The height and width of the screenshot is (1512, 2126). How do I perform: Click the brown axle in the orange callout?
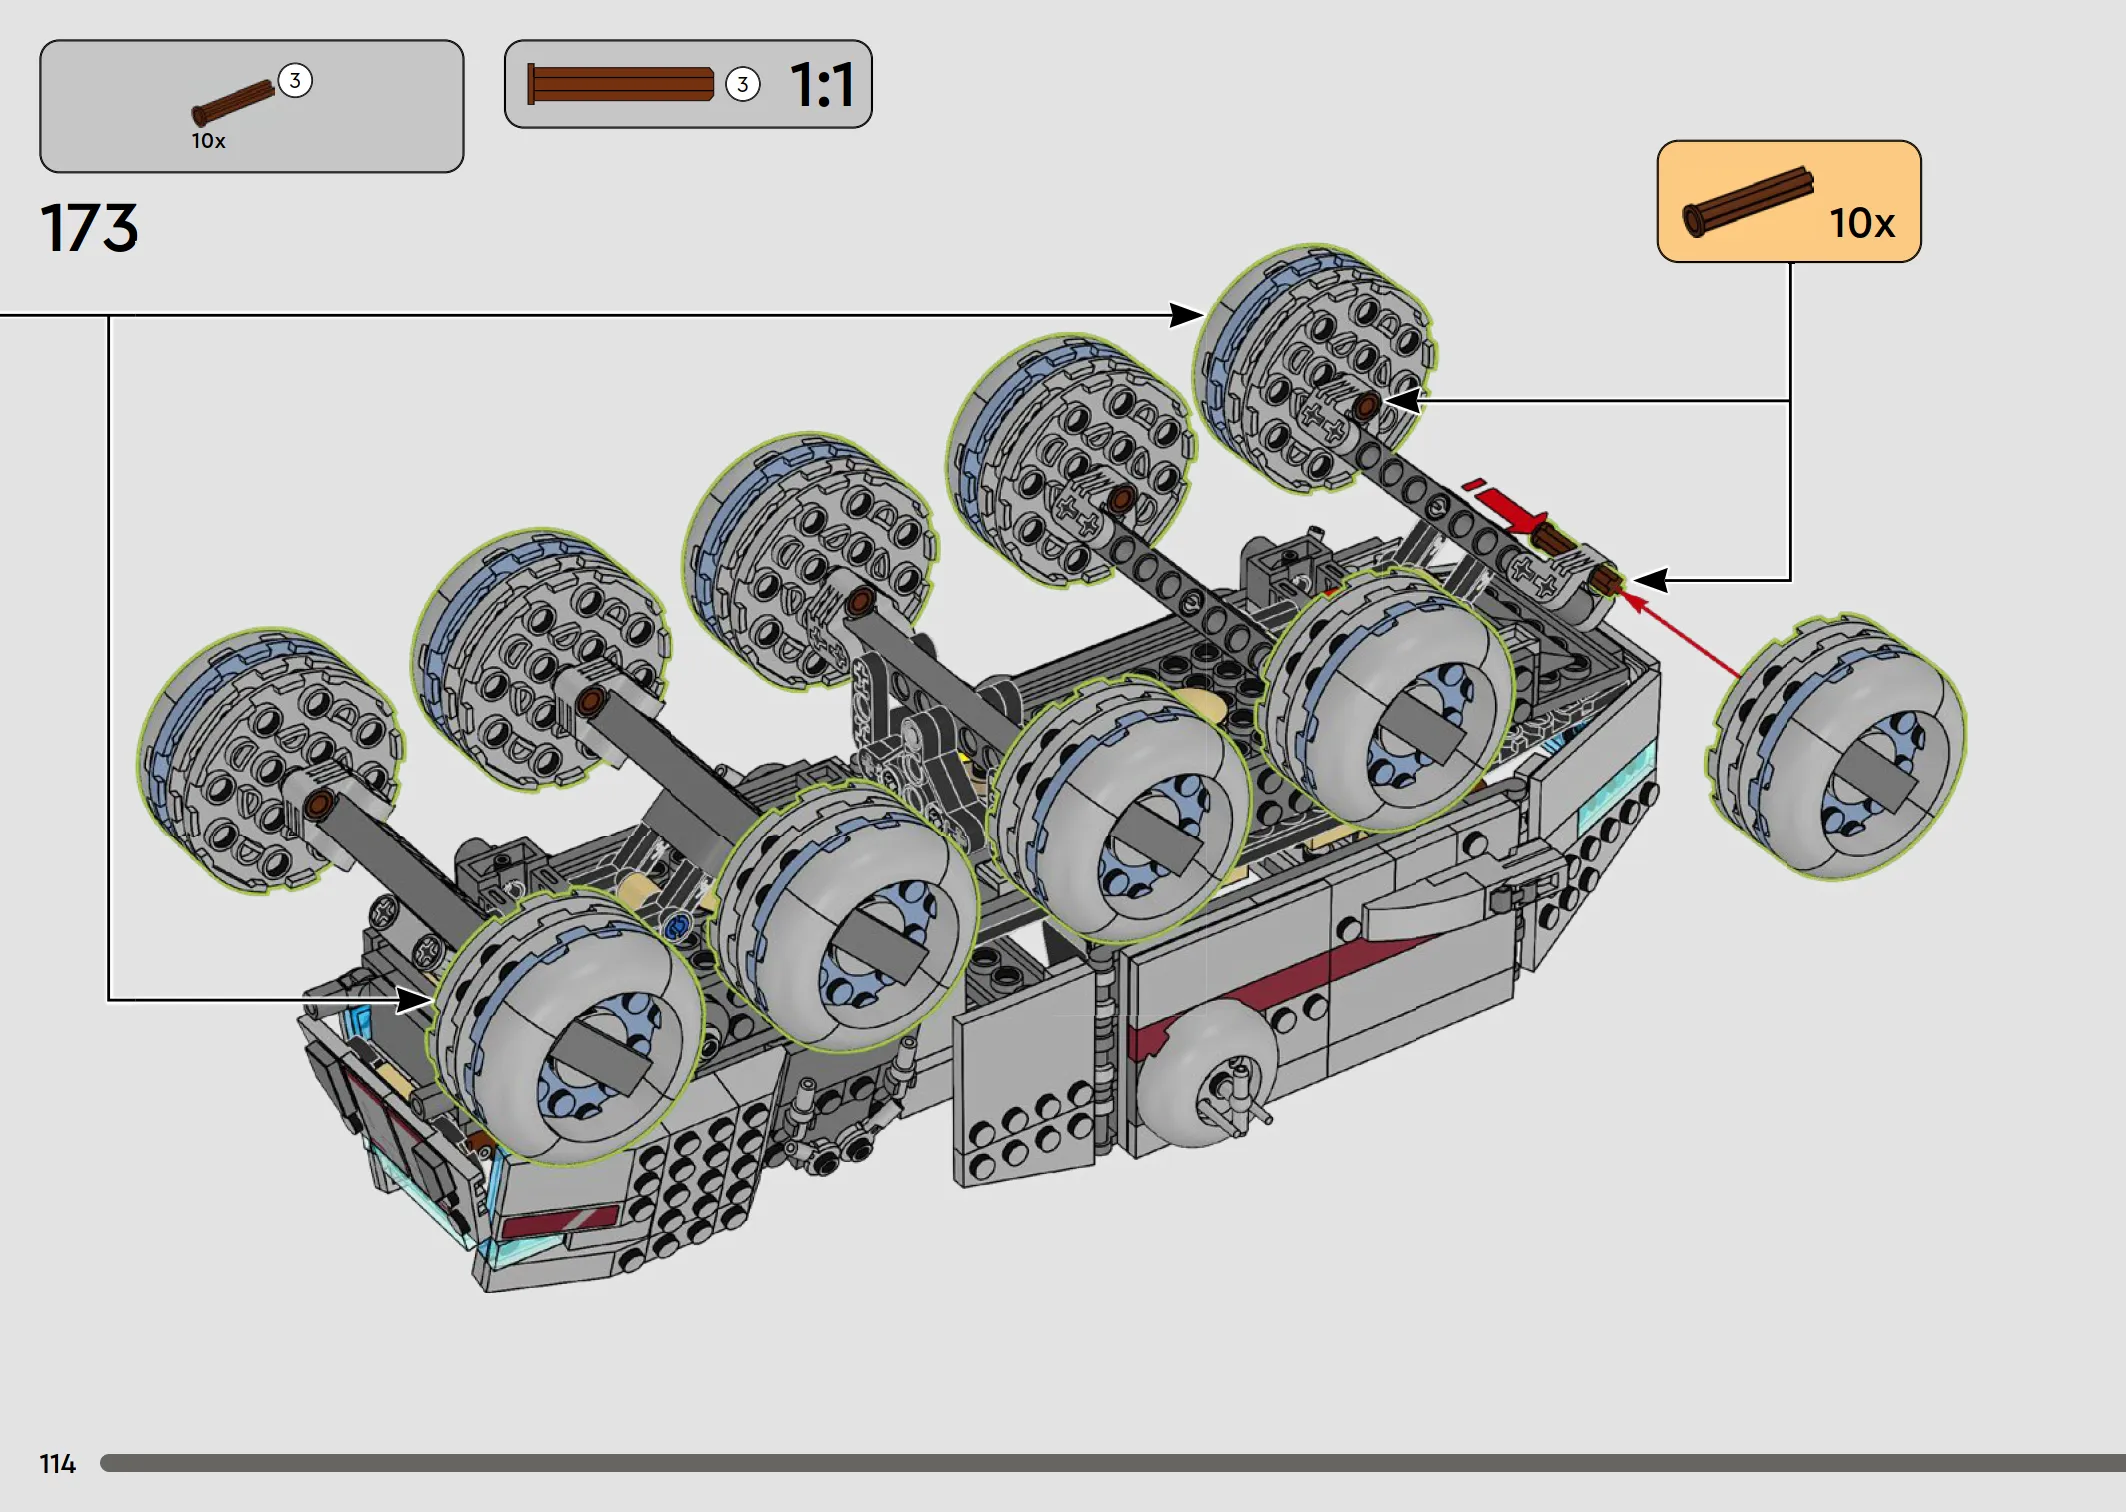(1747, 201)
